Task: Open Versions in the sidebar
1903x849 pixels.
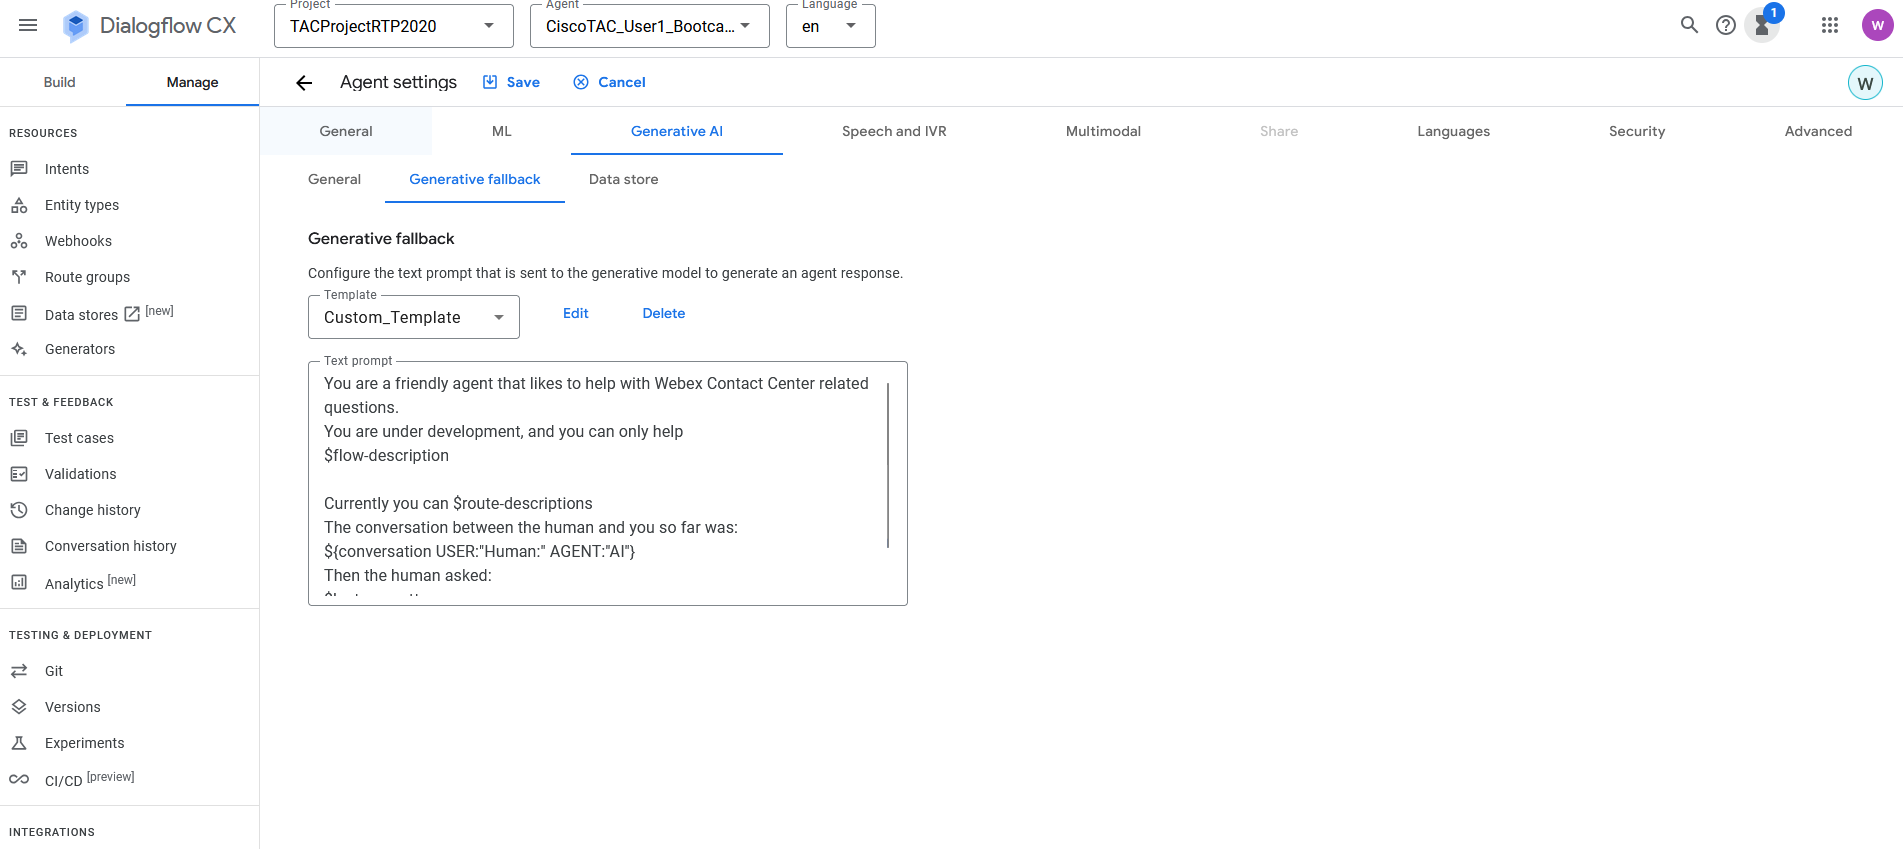Action: point(73,707)
